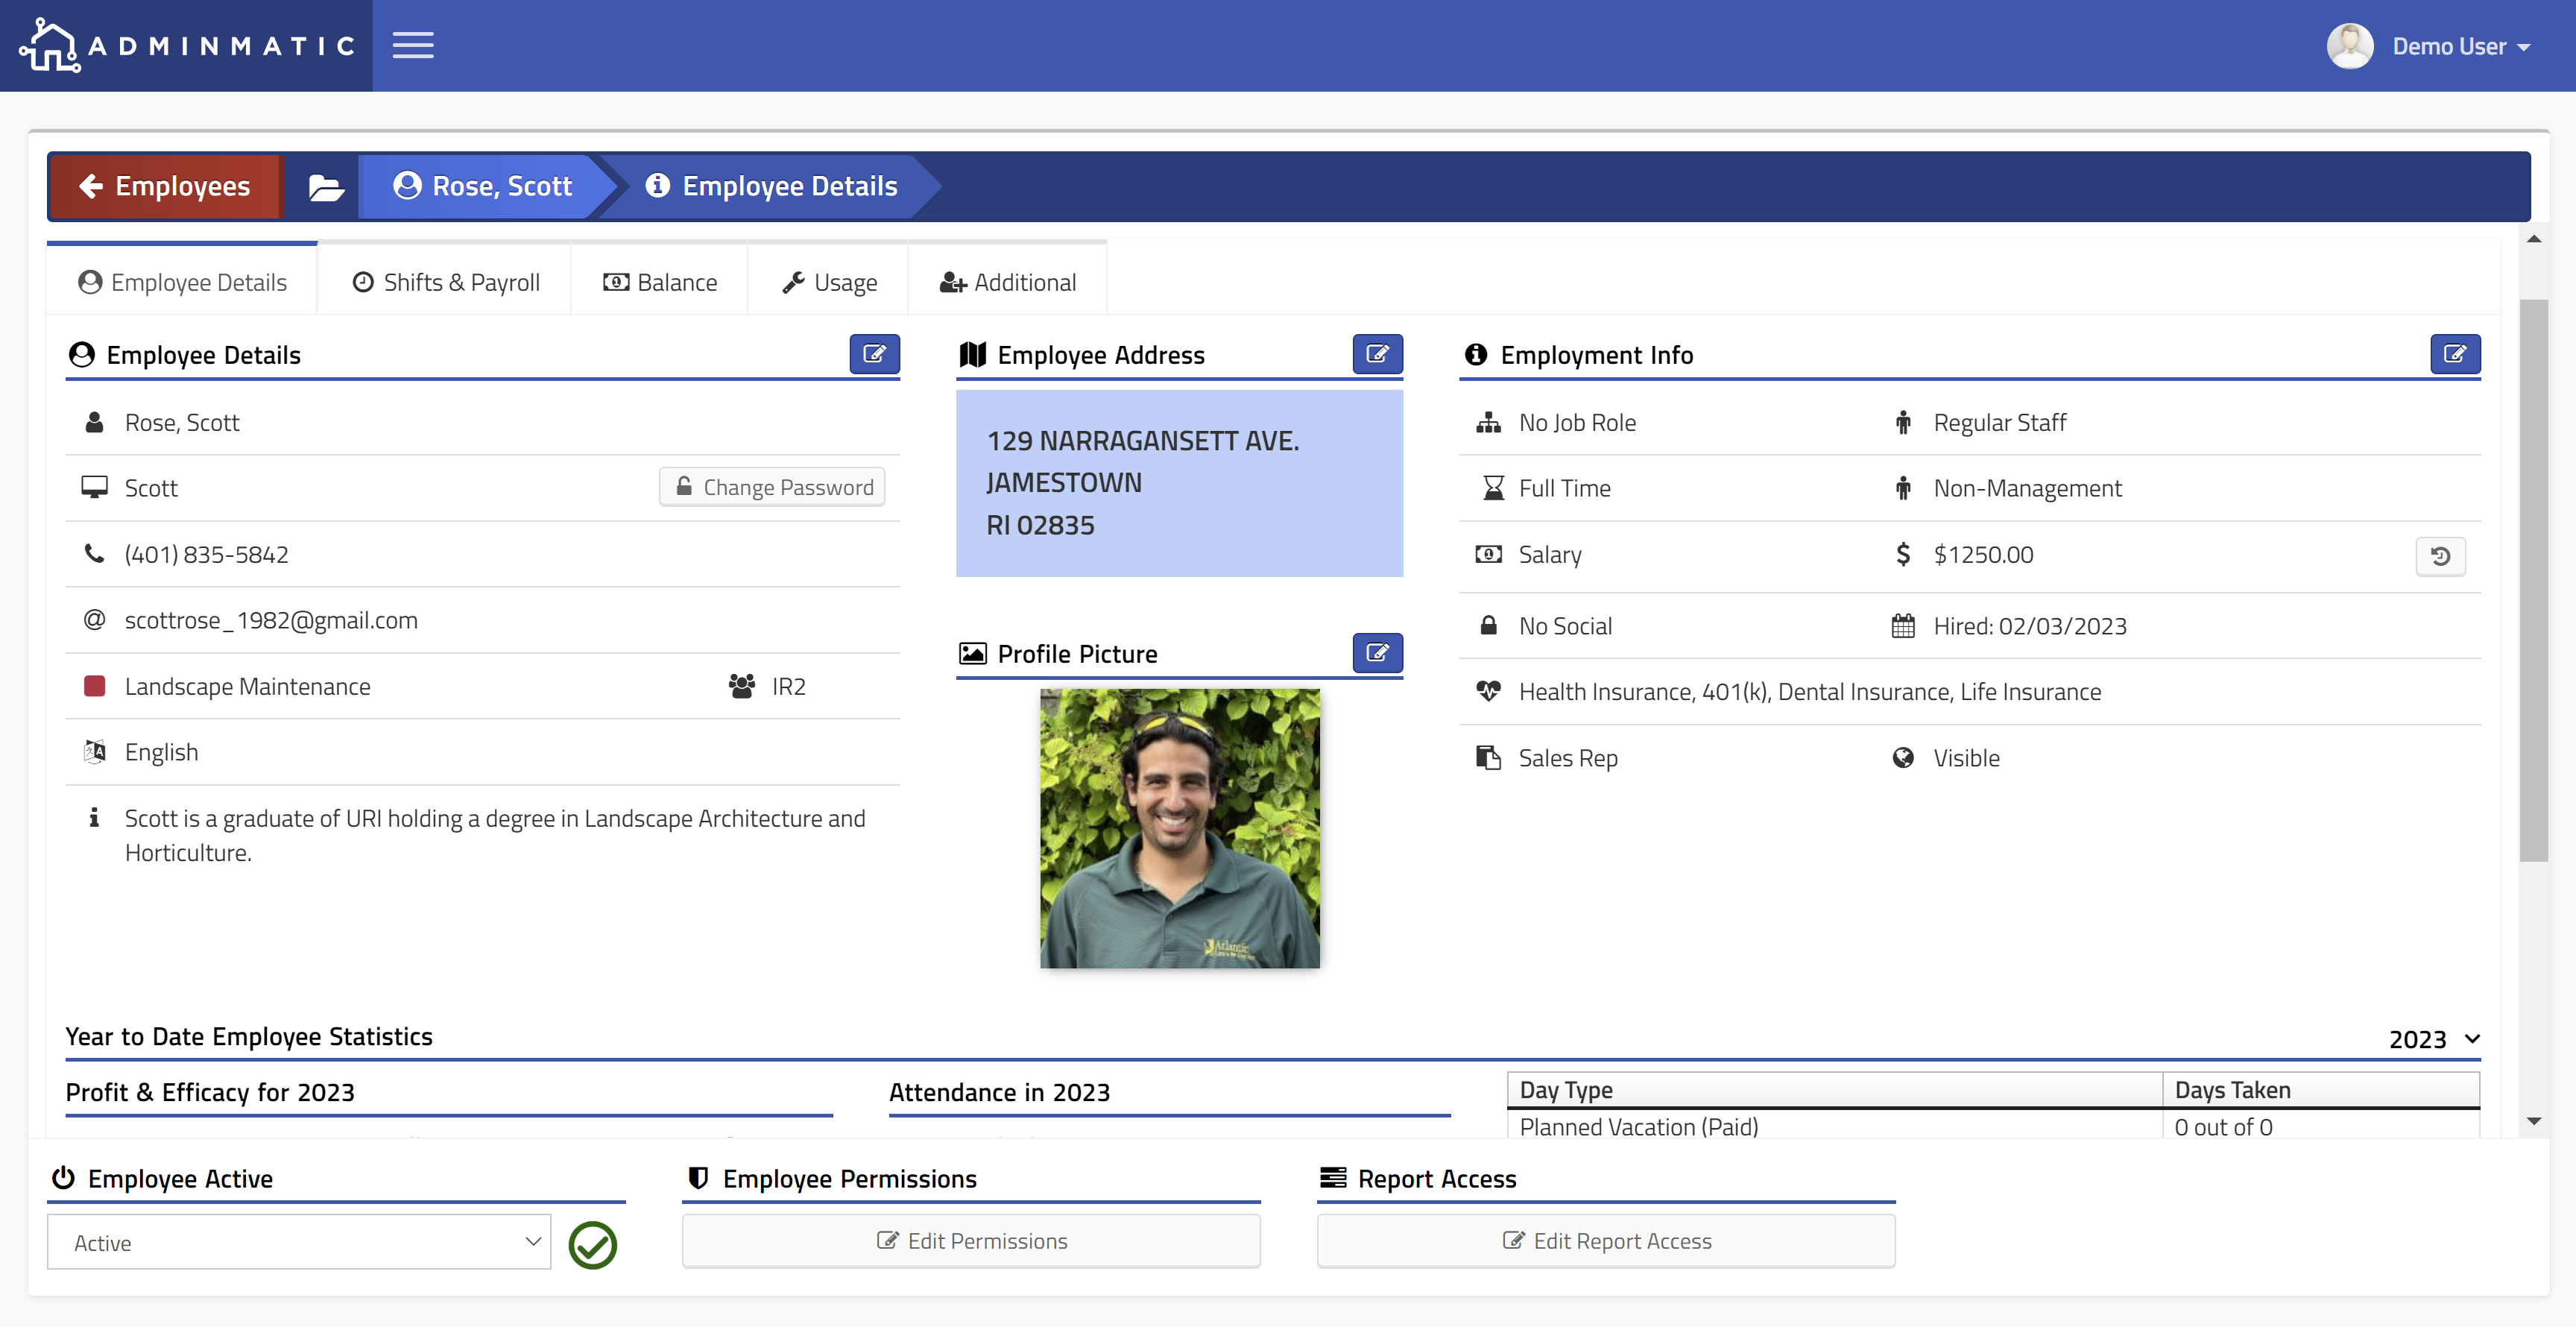Open salary history icon next to $1250.00
The height and width of the screenshot is (1327, 2576).
pos(2440,556)
